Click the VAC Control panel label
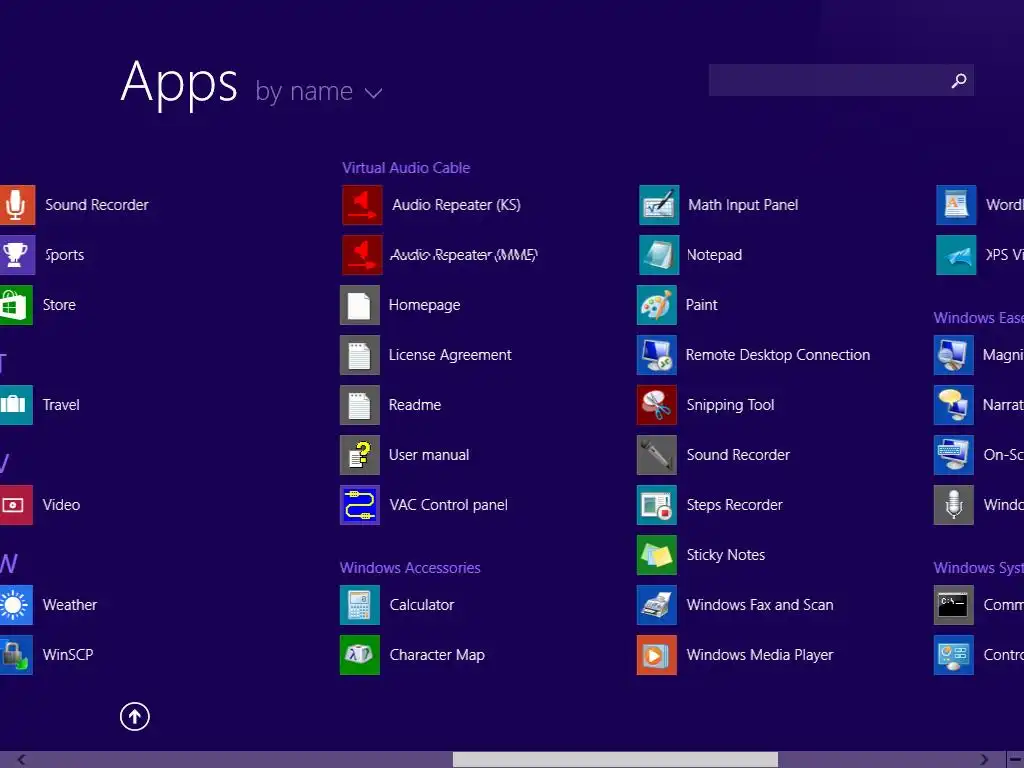 (x=449, y=505)
